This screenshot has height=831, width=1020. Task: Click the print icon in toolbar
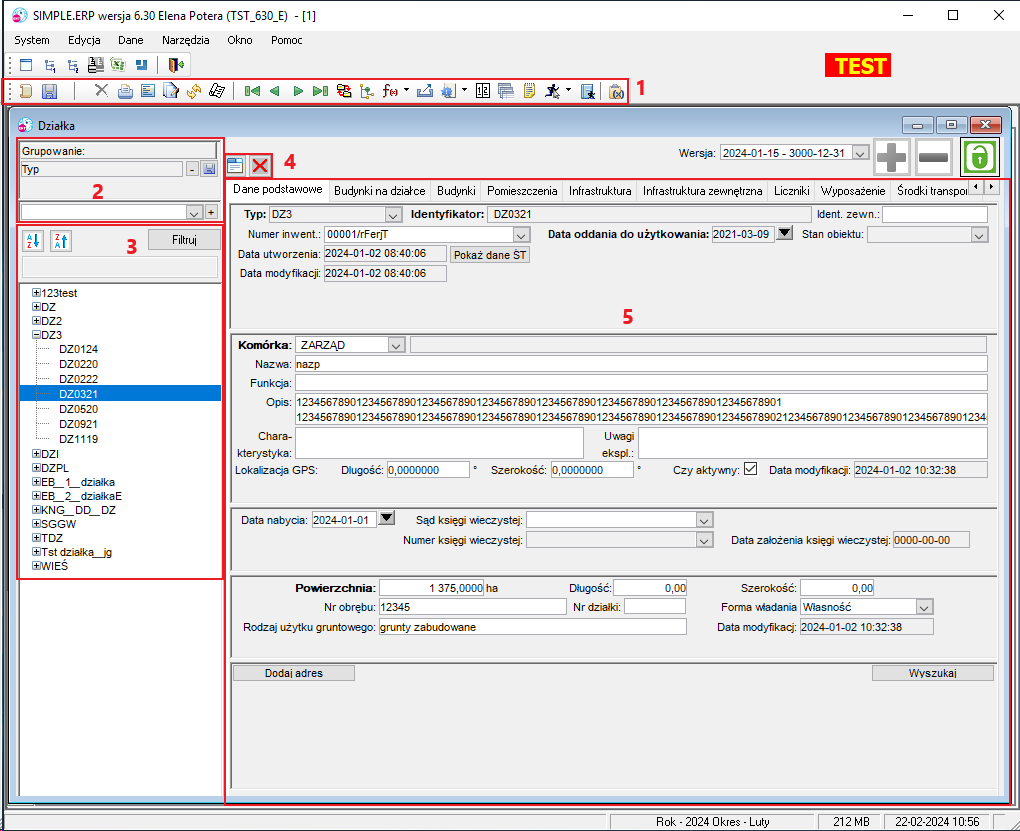tap(125, 91)
